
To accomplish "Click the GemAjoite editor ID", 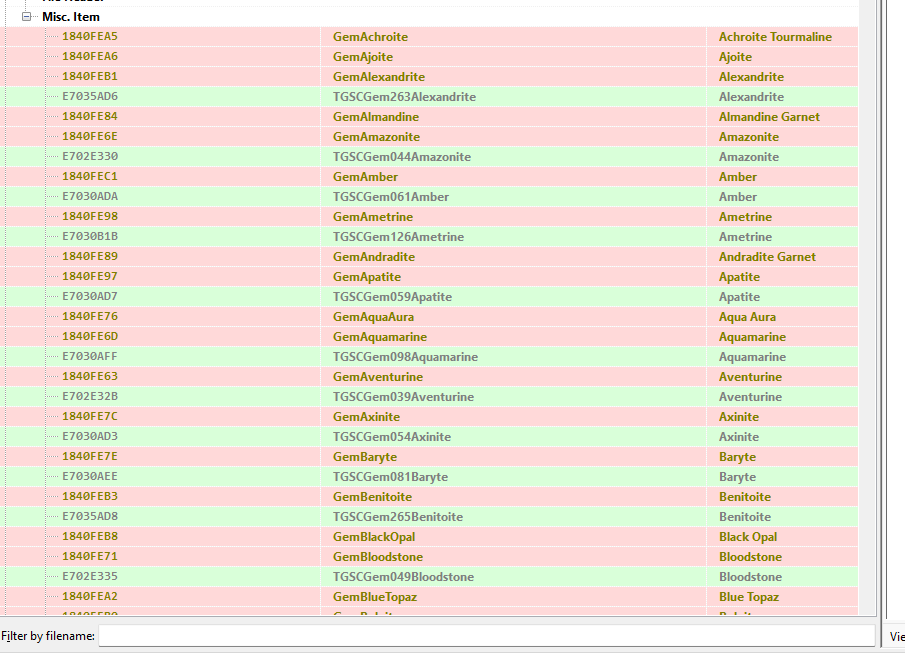I will (363, 57).
